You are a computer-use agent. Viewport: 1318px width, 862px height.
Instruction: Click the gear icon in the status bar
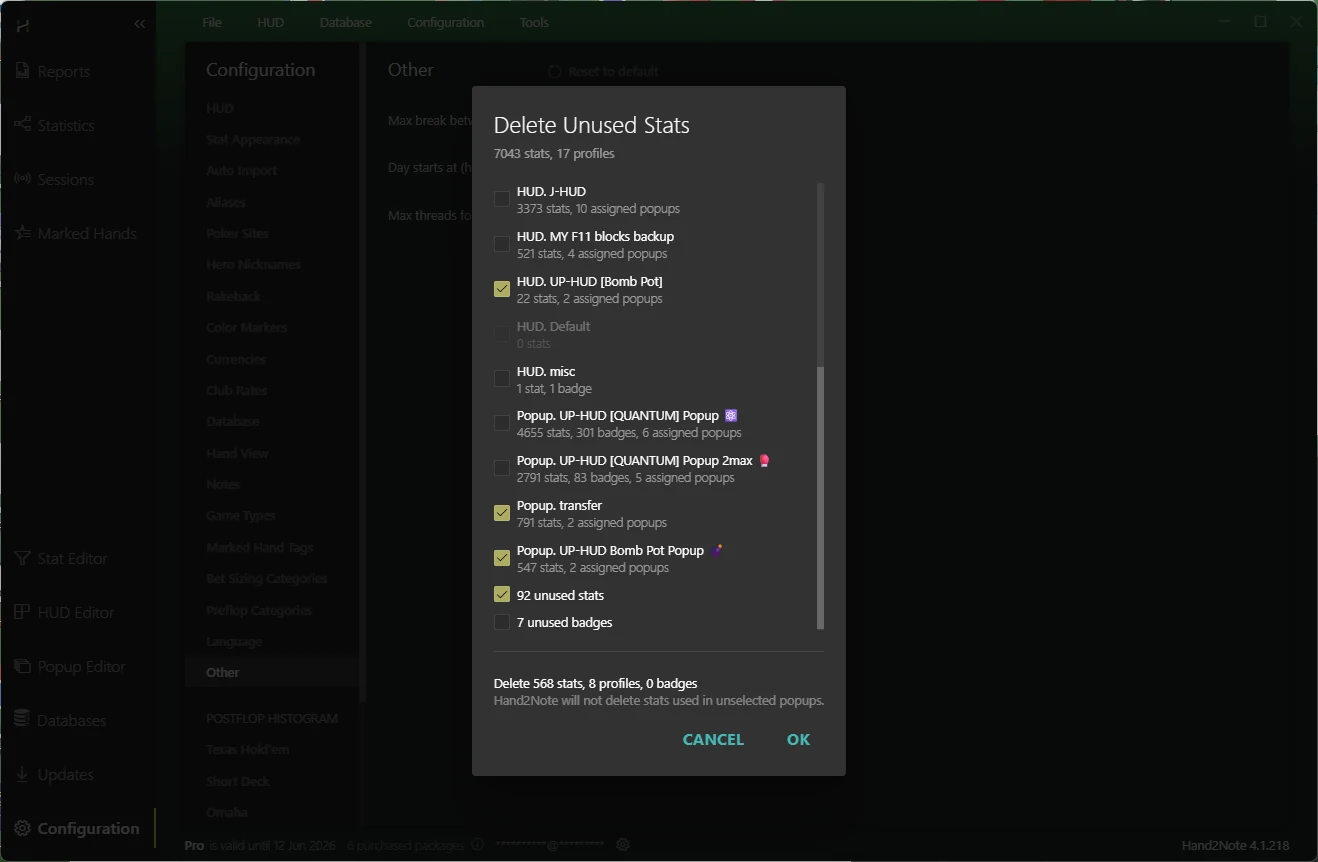(x=623, y=845)
